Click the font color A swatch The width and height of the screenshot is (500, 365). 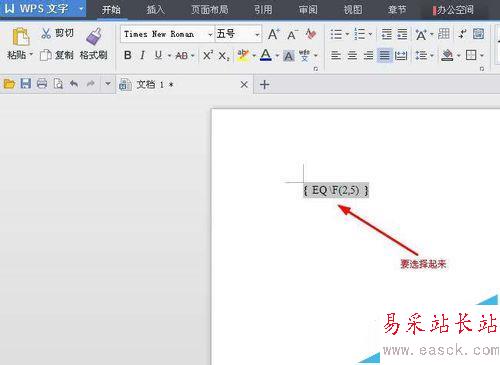[266, 55]
